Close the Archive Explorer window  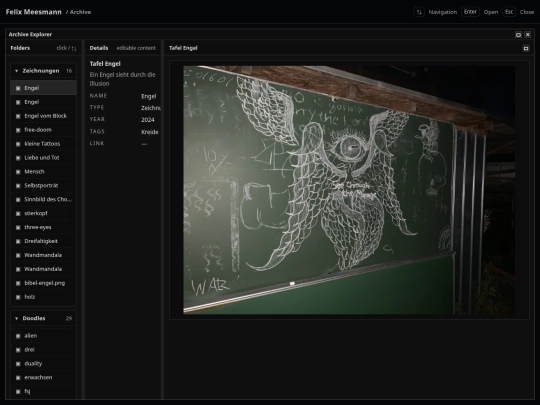point(528,34)
